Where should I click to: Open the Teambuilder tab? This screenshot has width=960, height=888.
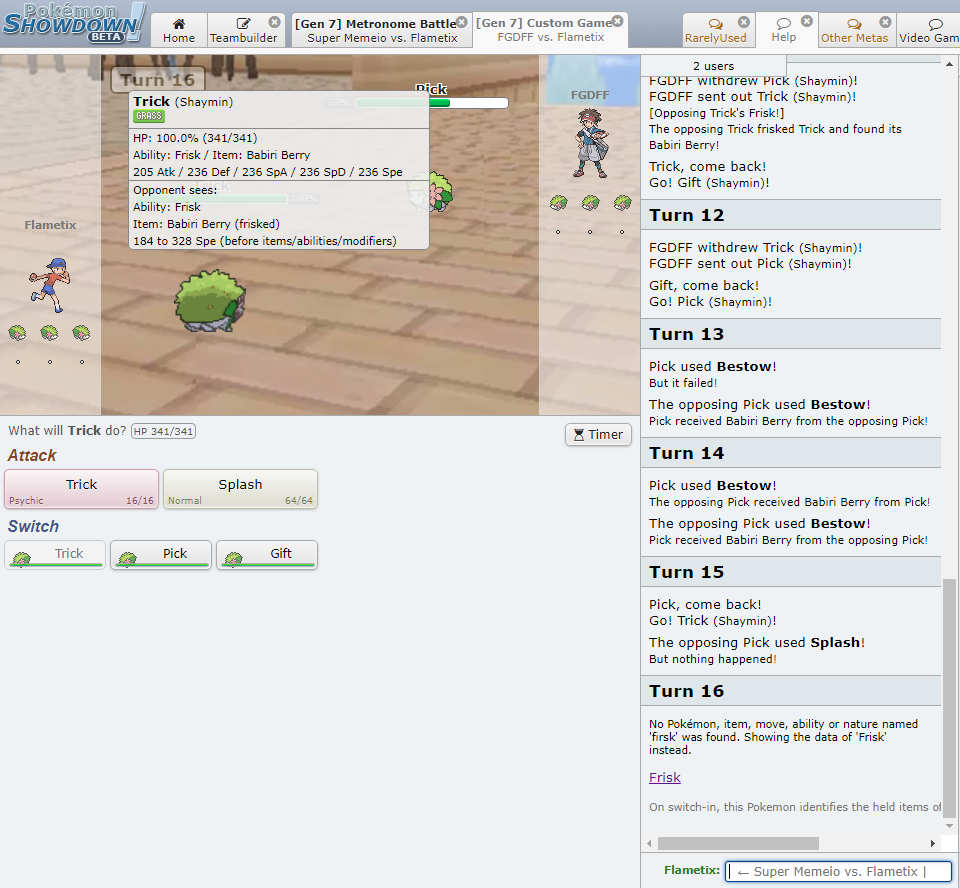244,30
